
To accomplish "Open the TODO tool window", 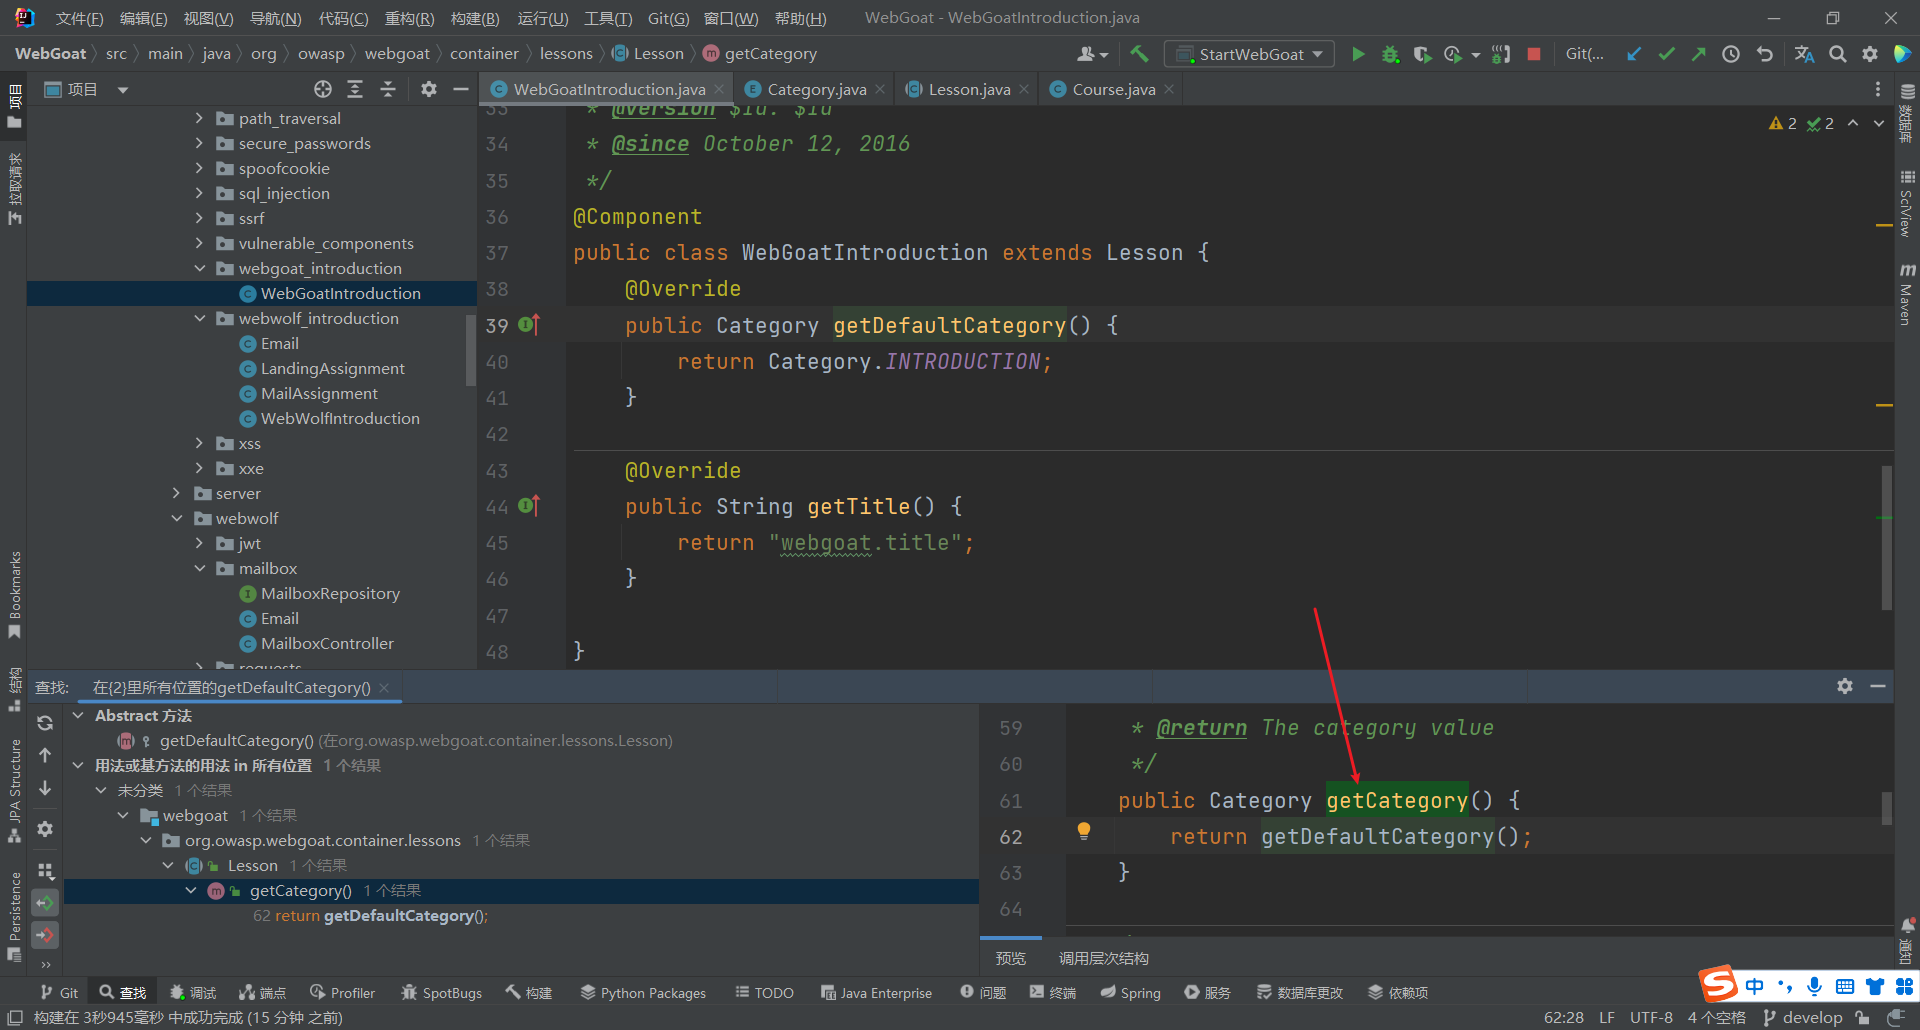I will coord(764,992).
